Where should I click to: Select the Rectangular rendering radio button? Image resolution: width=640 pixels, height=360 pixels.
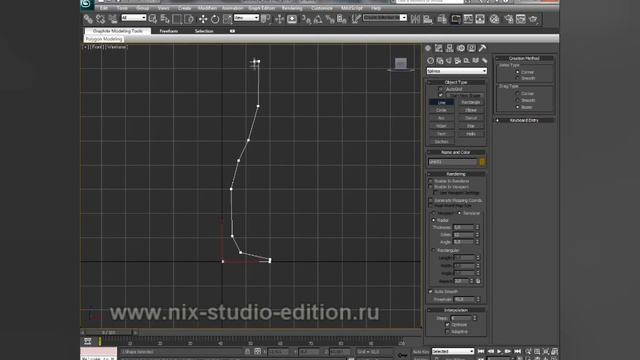tap(433, 250)
